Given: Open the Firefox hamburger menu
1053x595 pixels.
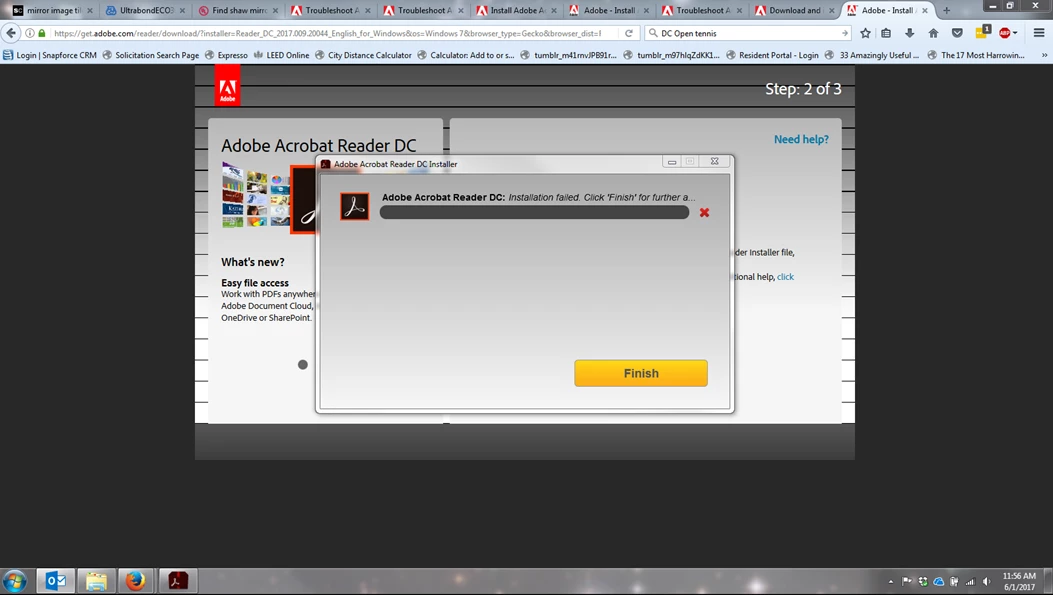Looking at the screenshot, I should click(1038, 33).
